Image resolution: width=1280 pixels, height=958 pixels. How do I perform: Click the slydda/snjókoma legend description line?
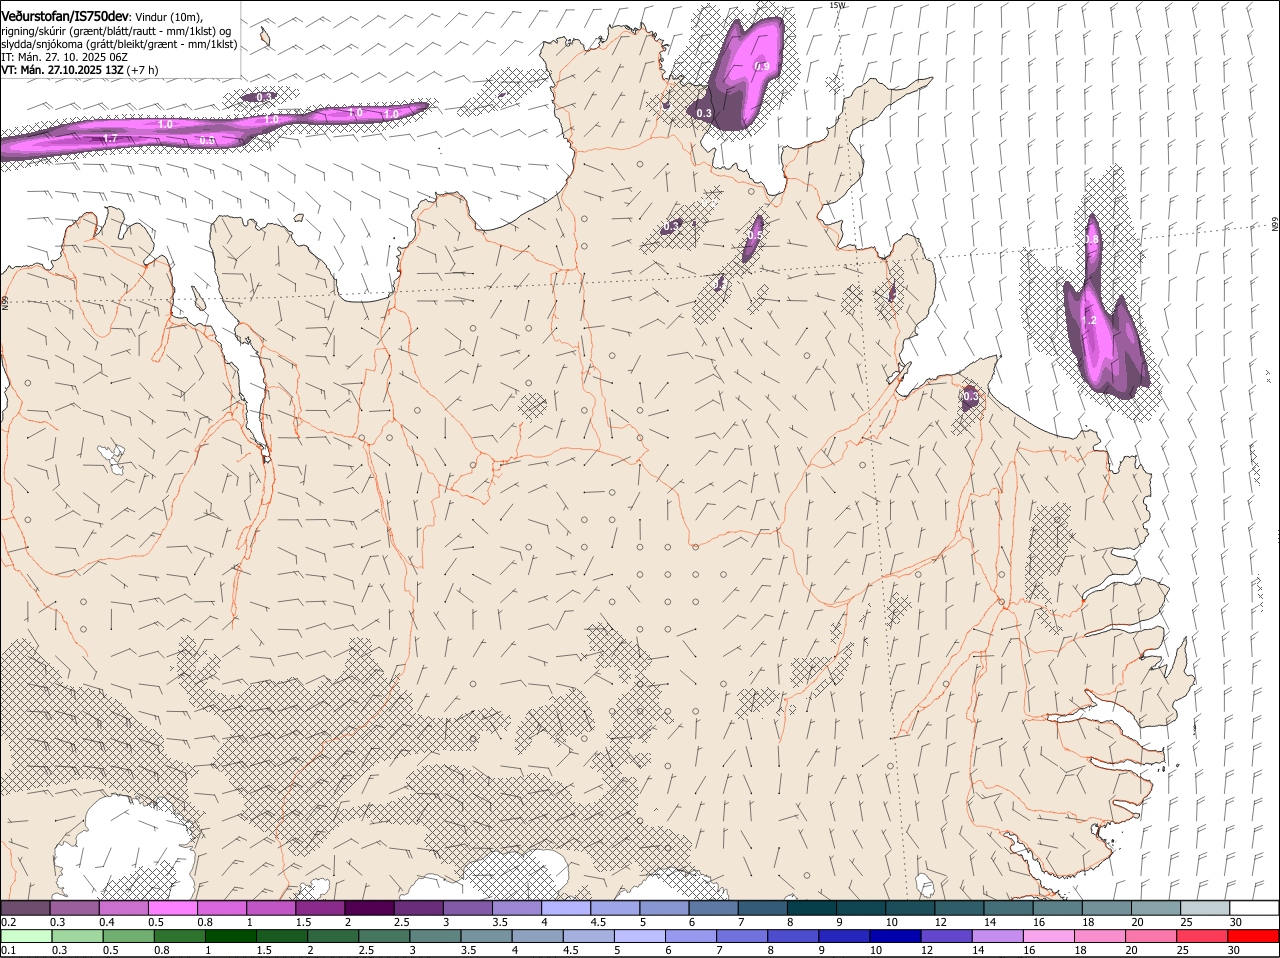(x=119, y=44)
